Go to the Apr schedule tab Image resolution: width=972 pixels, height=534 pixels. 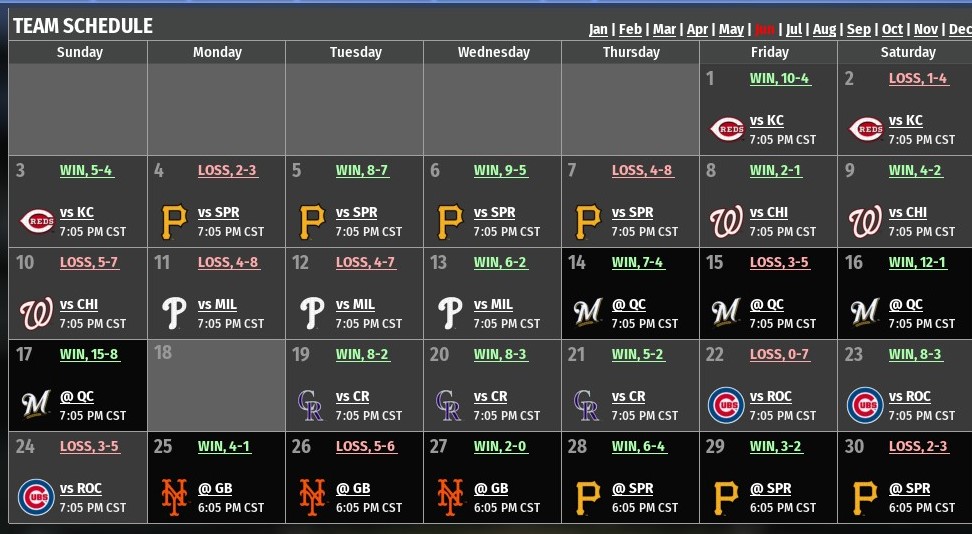point(697,30)
